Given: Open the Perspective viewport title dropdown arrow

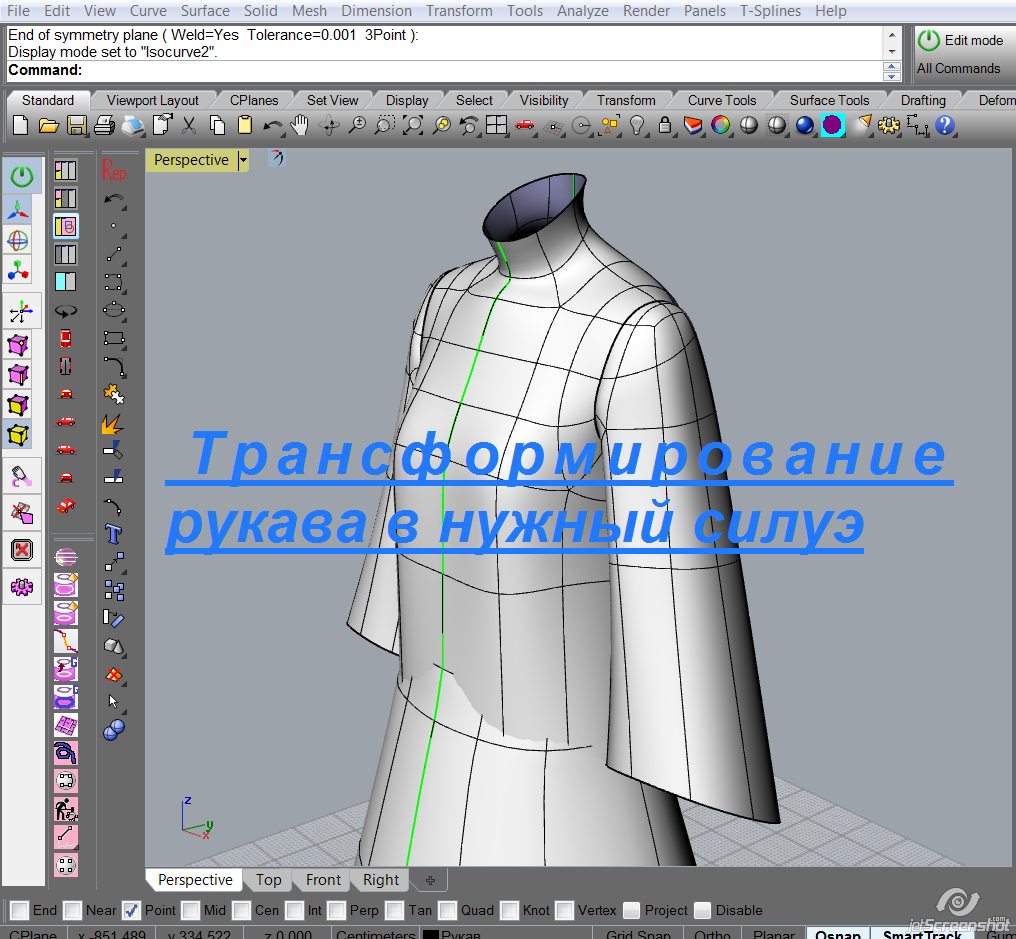Looking at the screenshot, I should pyautogui.click(x=243, y=160).
